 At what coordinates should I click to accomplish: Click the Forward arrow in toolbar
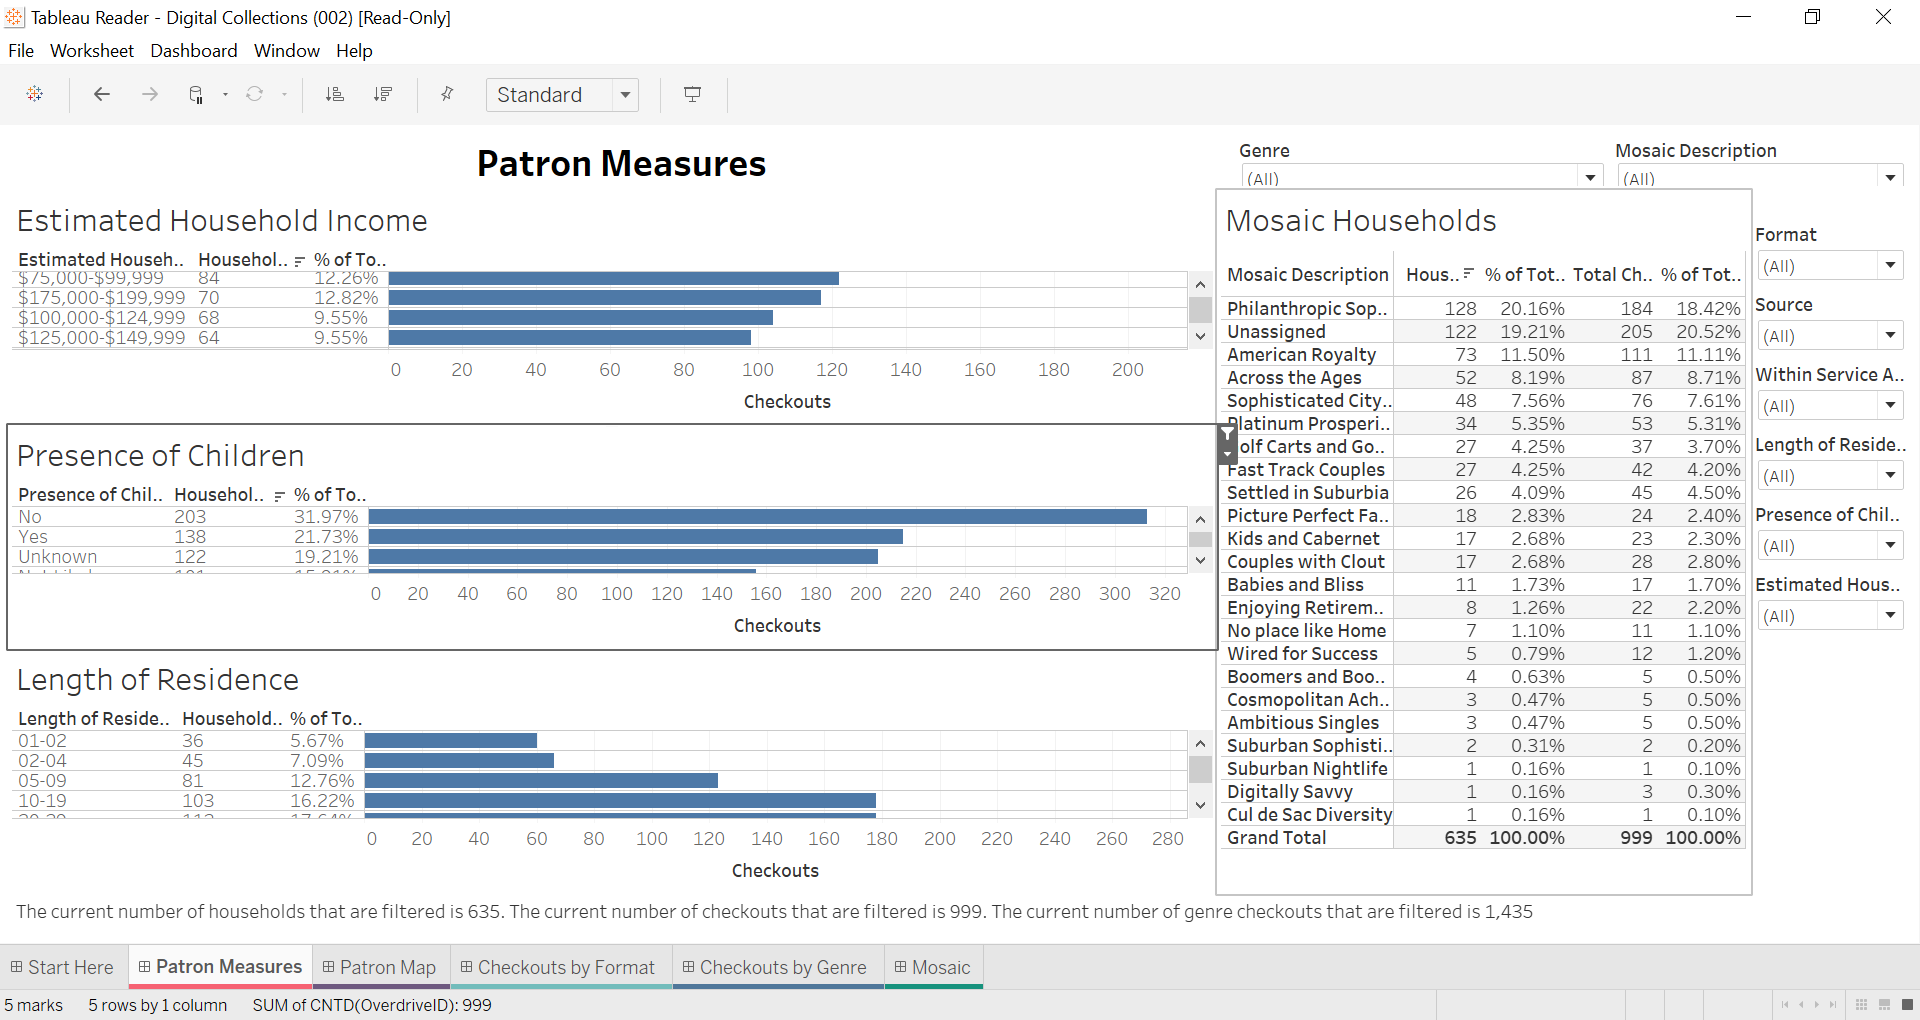pyautogui.click(x=150, y=94)
